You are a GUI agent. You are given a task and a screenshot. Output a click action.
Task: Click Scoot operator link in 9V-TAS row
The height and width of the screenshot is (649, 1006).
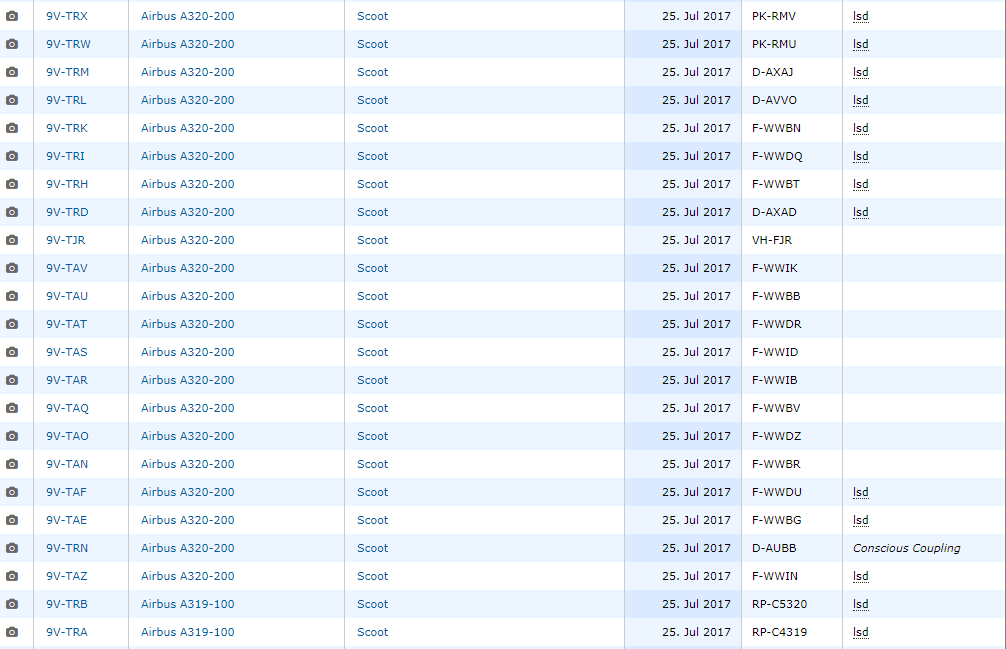[372, 352]
